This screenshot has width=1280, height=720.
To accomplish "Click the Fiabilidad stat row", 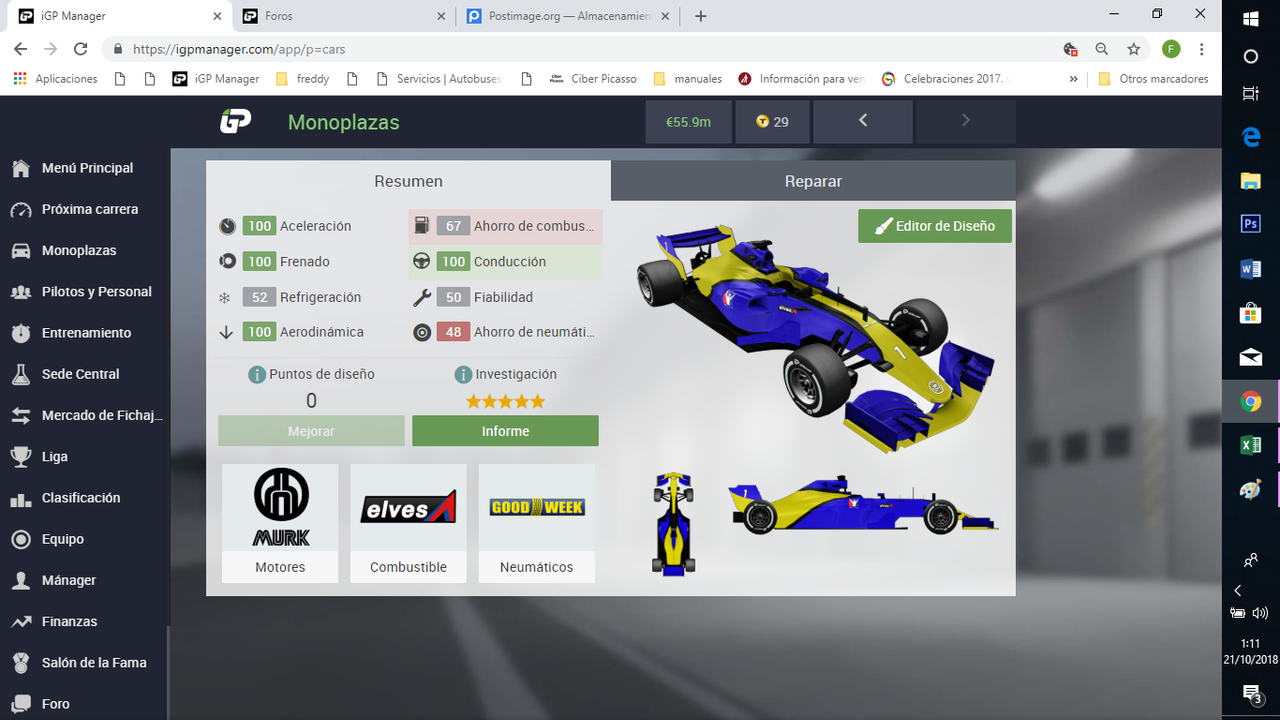I will [505, 297].
